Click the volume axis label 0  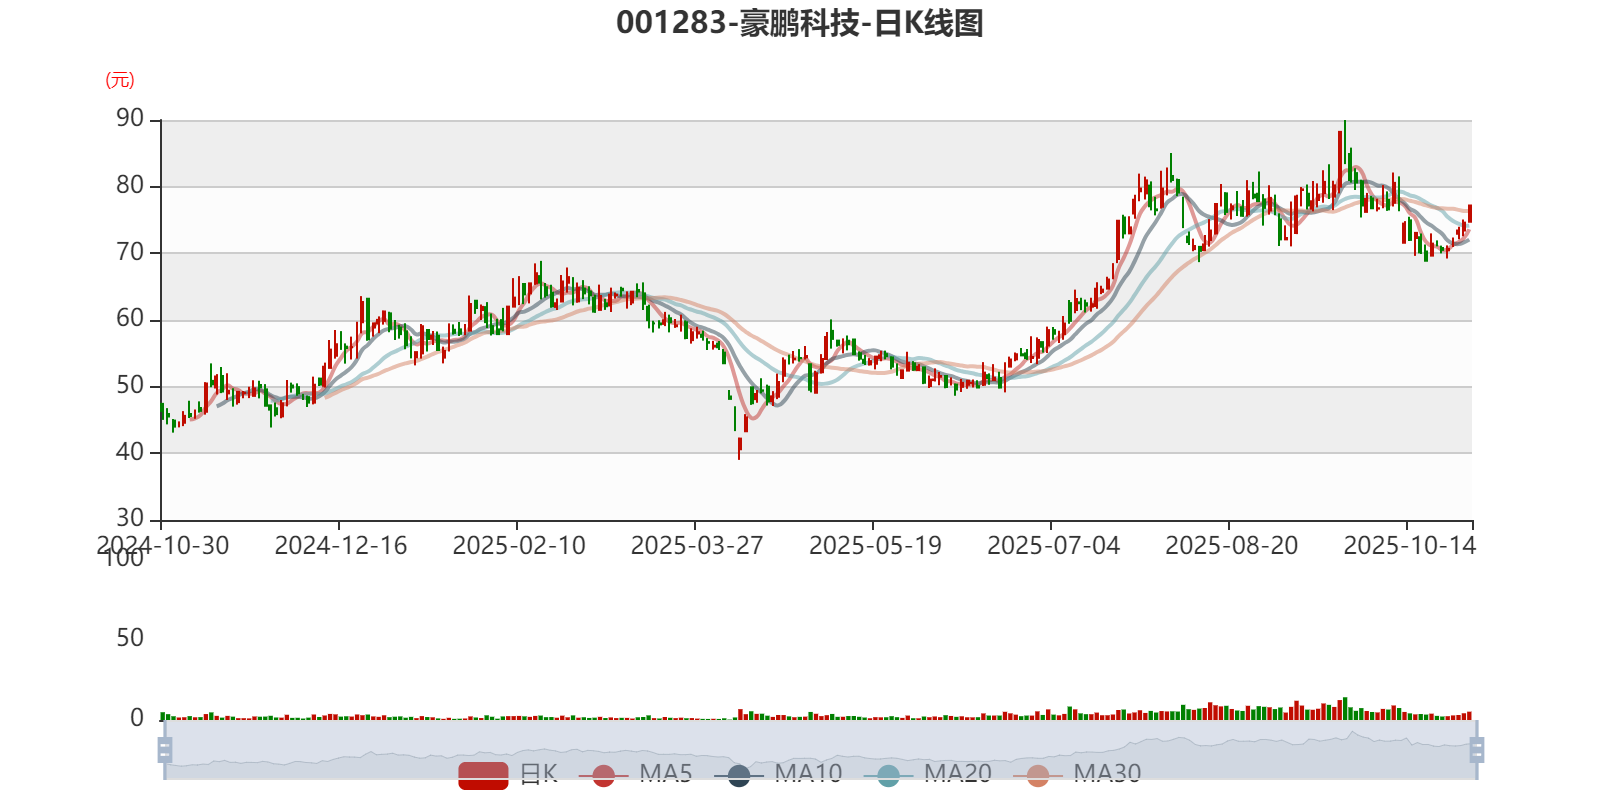(x=137, y=718)
